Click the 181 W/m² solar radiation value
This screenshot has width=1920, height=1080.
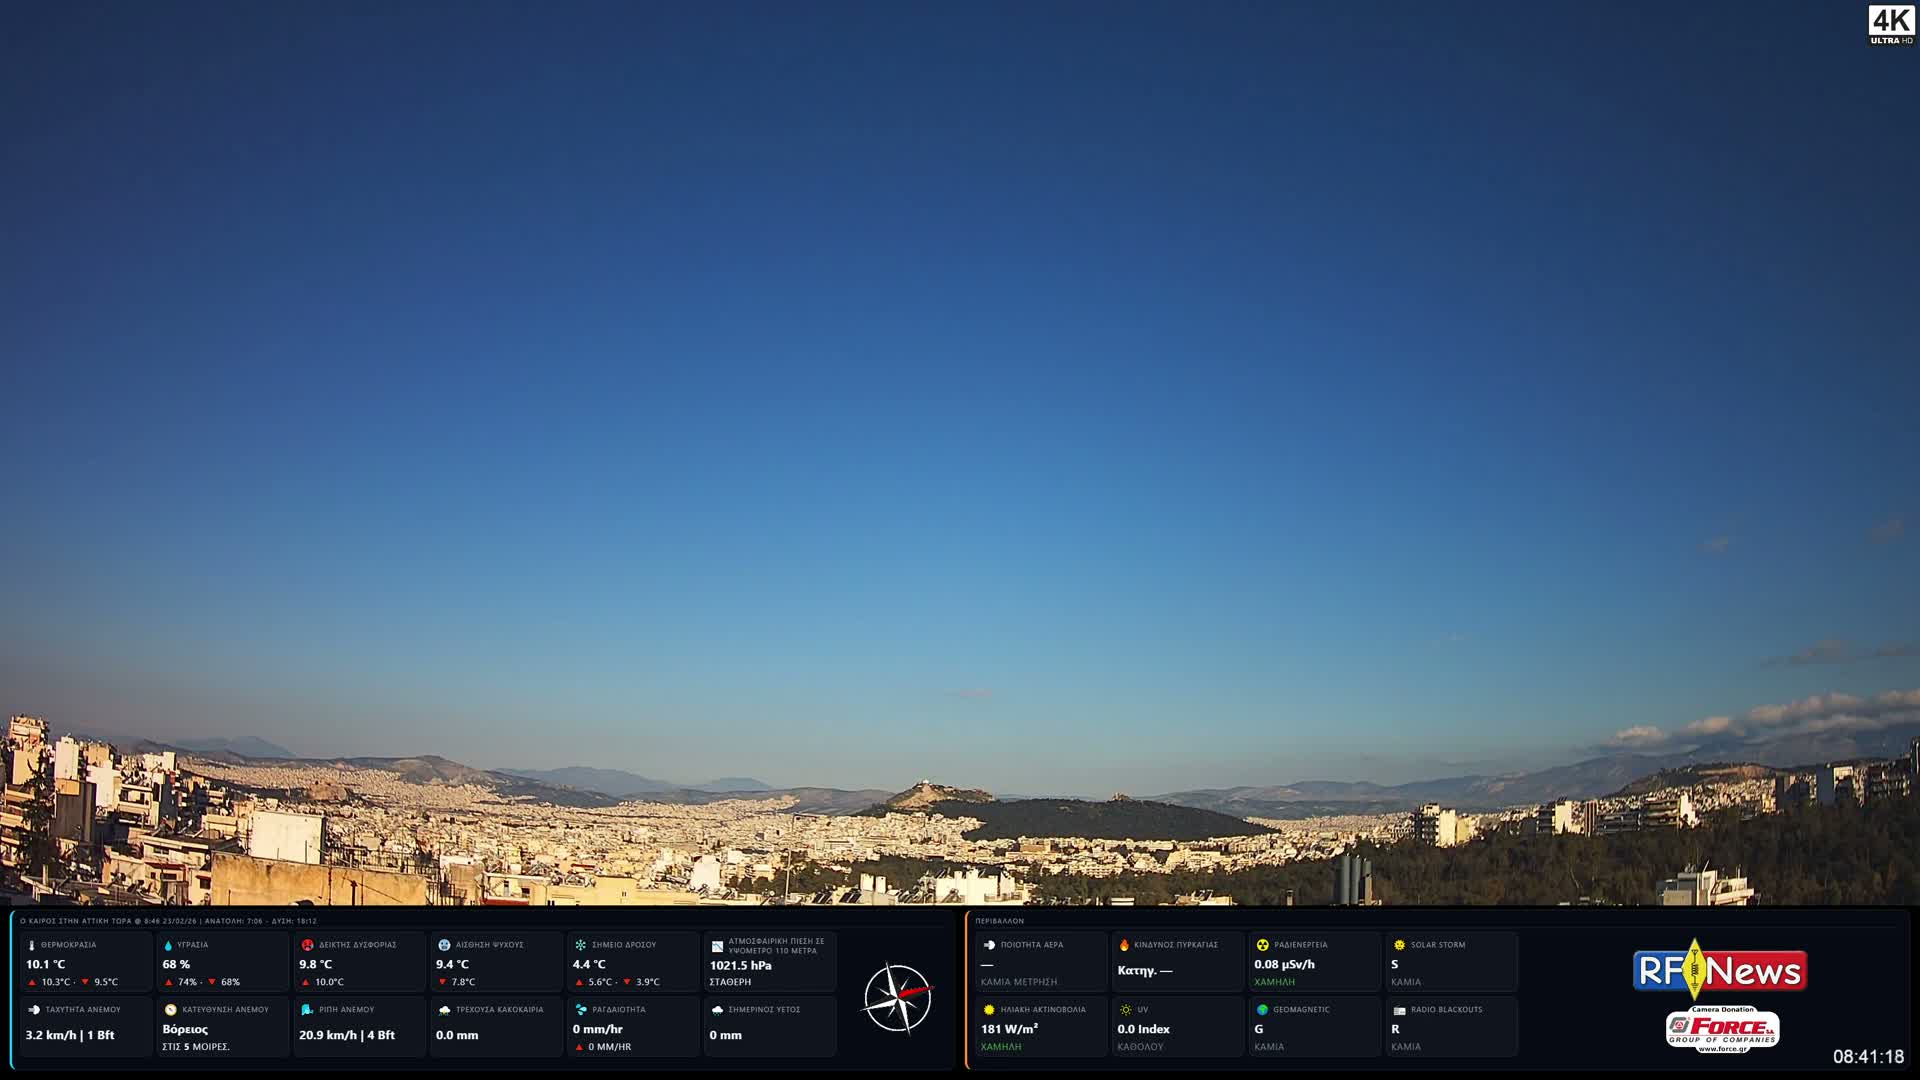pos(1009,1029)
